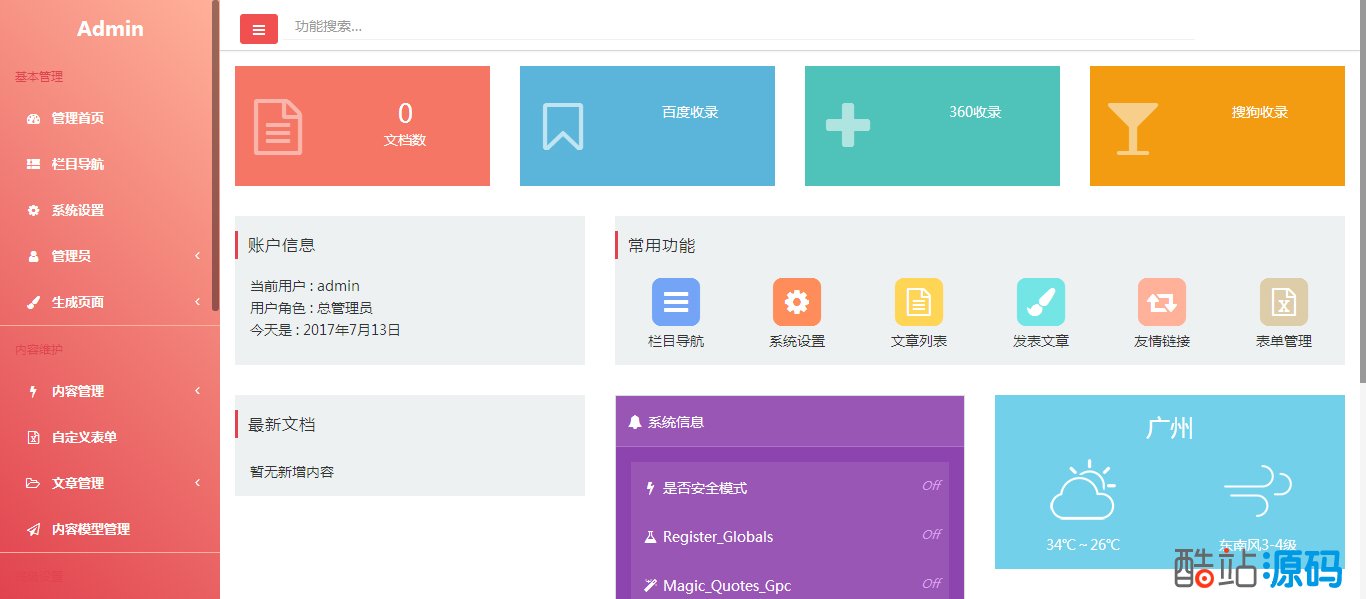This screenshot has height=599, width=1366.
Task: Click the sidebar vertical scrollbar
Action: (x=215, y=150)
